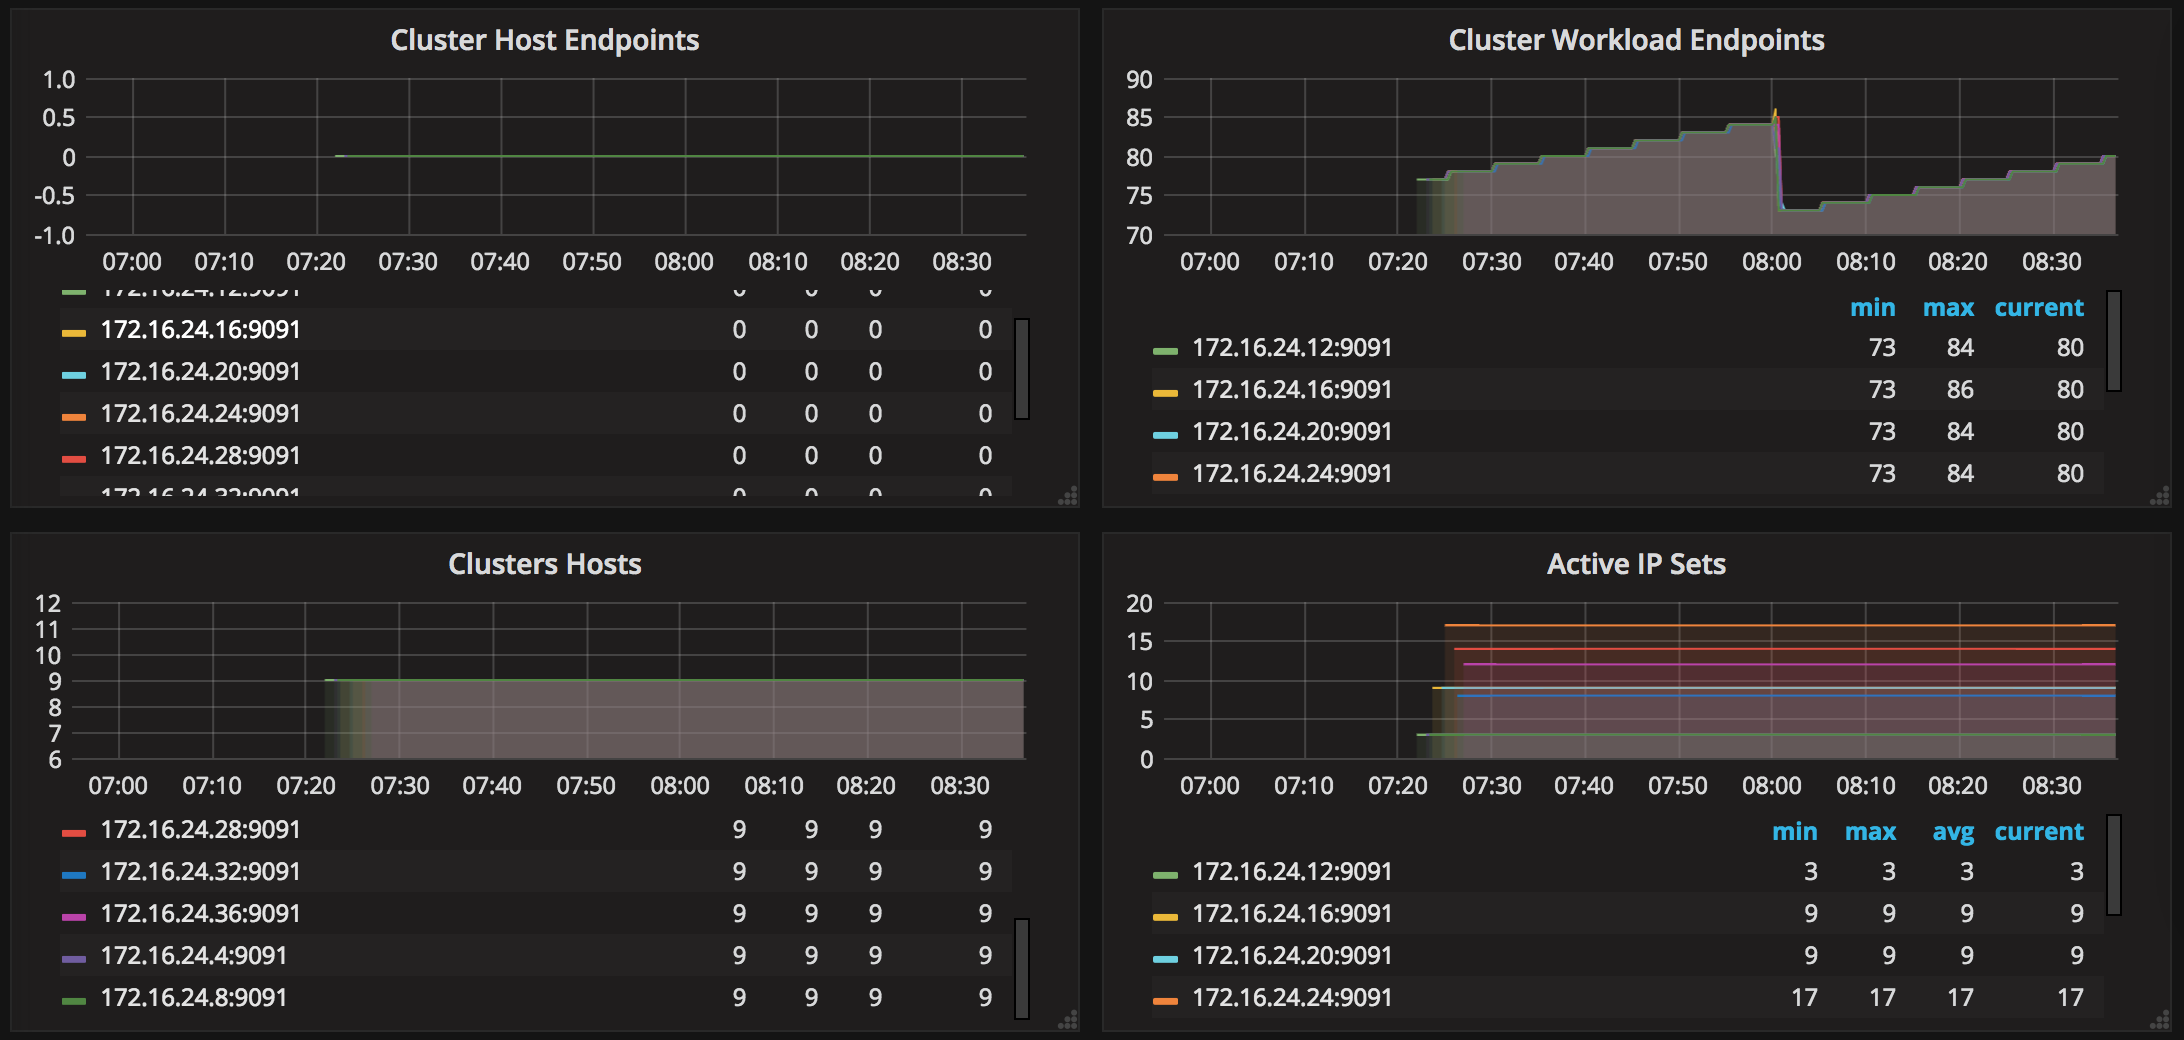Image resolution: width=2184 pixels, height=1040 pixels.
Task: Sort Cluster Workload Endpoints legend by max
Action: 1948,308
